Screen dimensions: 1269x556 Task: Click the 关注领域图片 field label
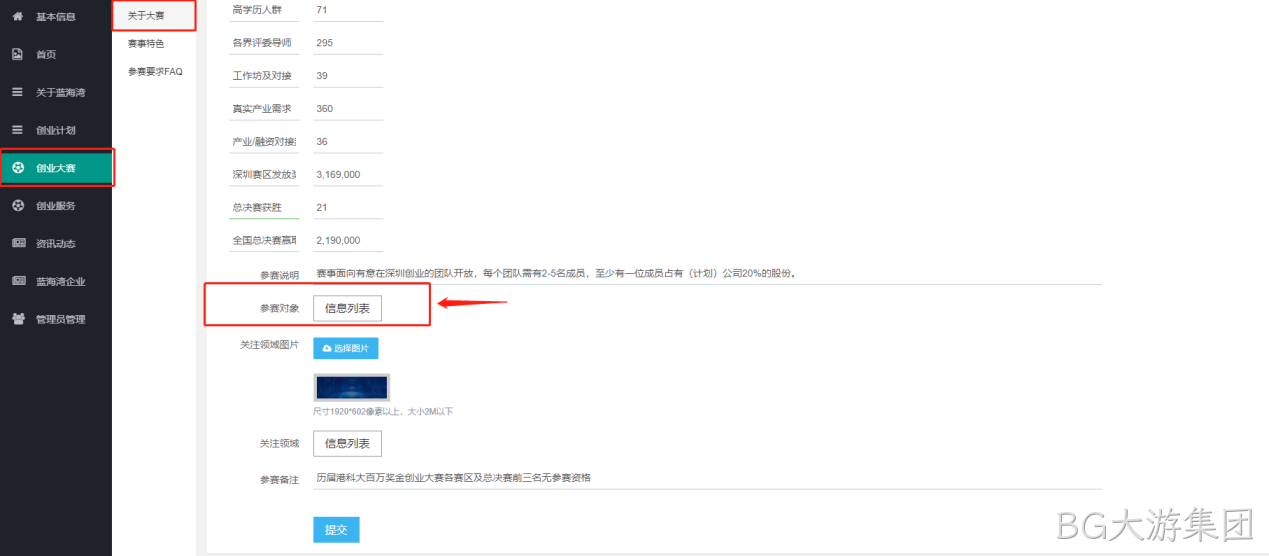click(269, 345)
